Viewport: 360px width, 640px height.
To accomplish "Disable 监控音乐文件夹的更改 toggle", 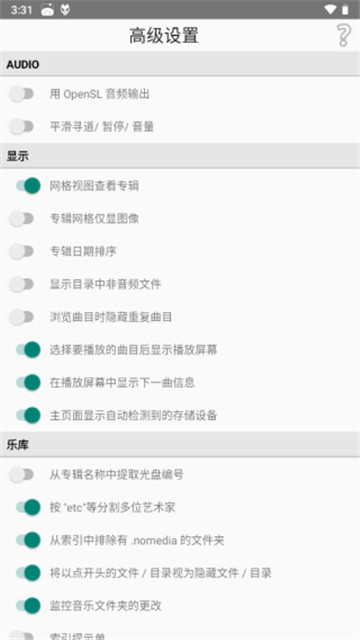I will [28, 605].
